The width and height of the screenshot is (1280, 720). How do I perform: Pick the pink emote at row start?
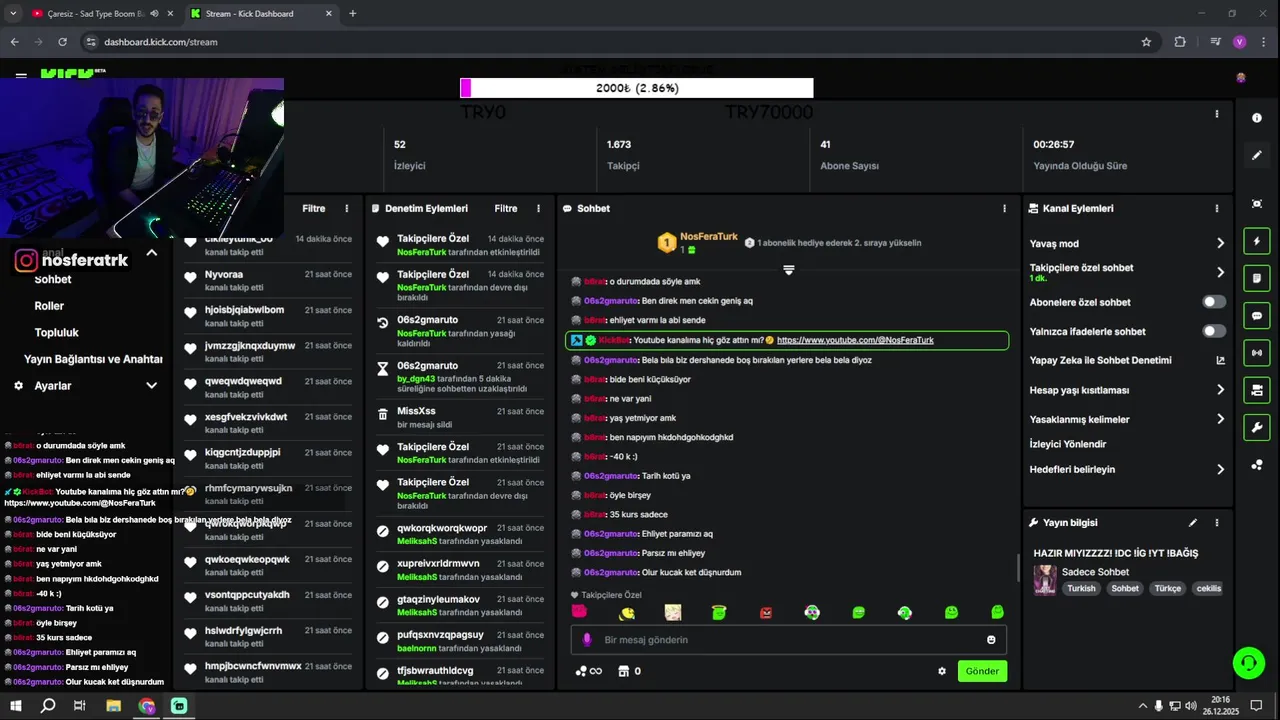pyautogui.click(x=579, y=612)
